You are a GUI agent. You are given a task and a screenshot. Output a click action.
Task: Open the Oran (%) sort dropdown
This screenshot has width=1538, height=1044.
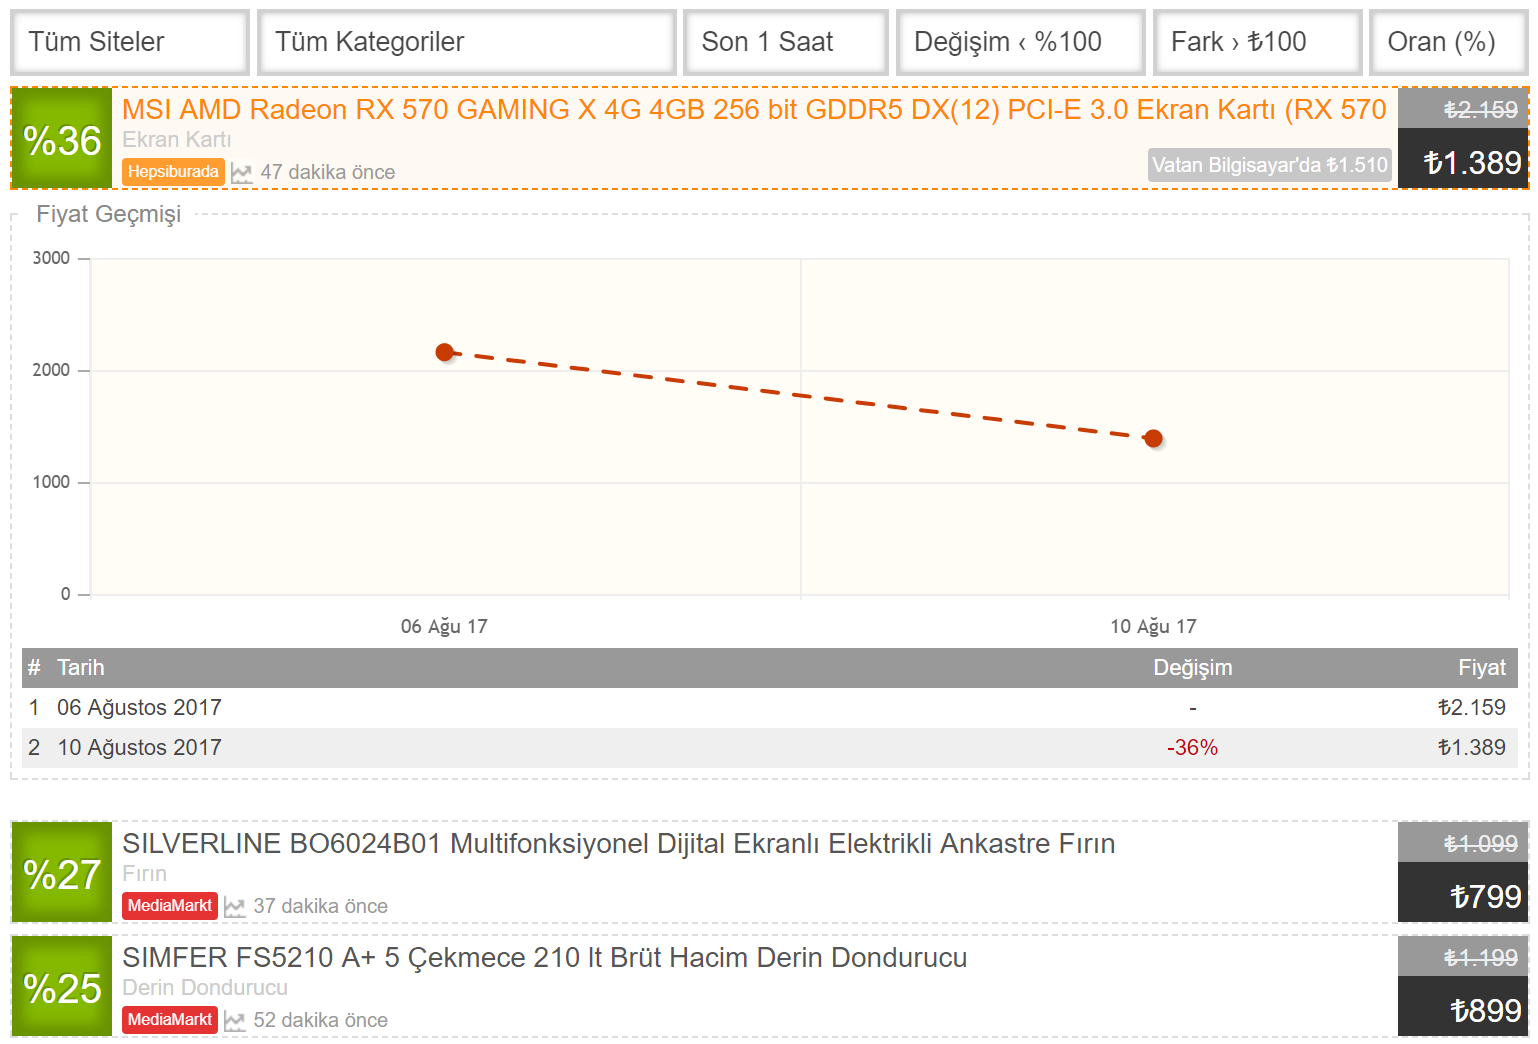click(1449, 42)
